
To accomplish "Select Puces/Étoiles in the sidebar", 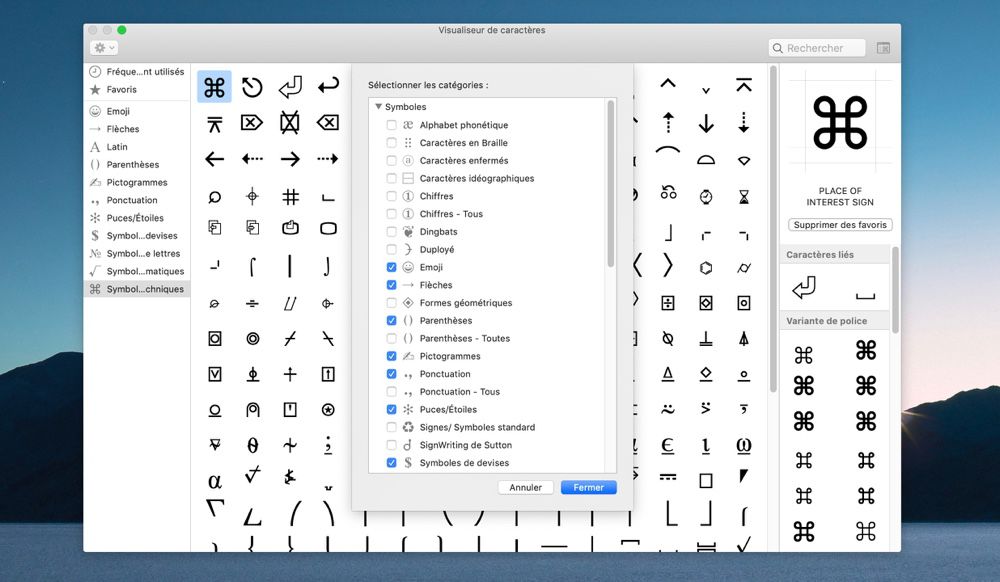I will point(137,218).
